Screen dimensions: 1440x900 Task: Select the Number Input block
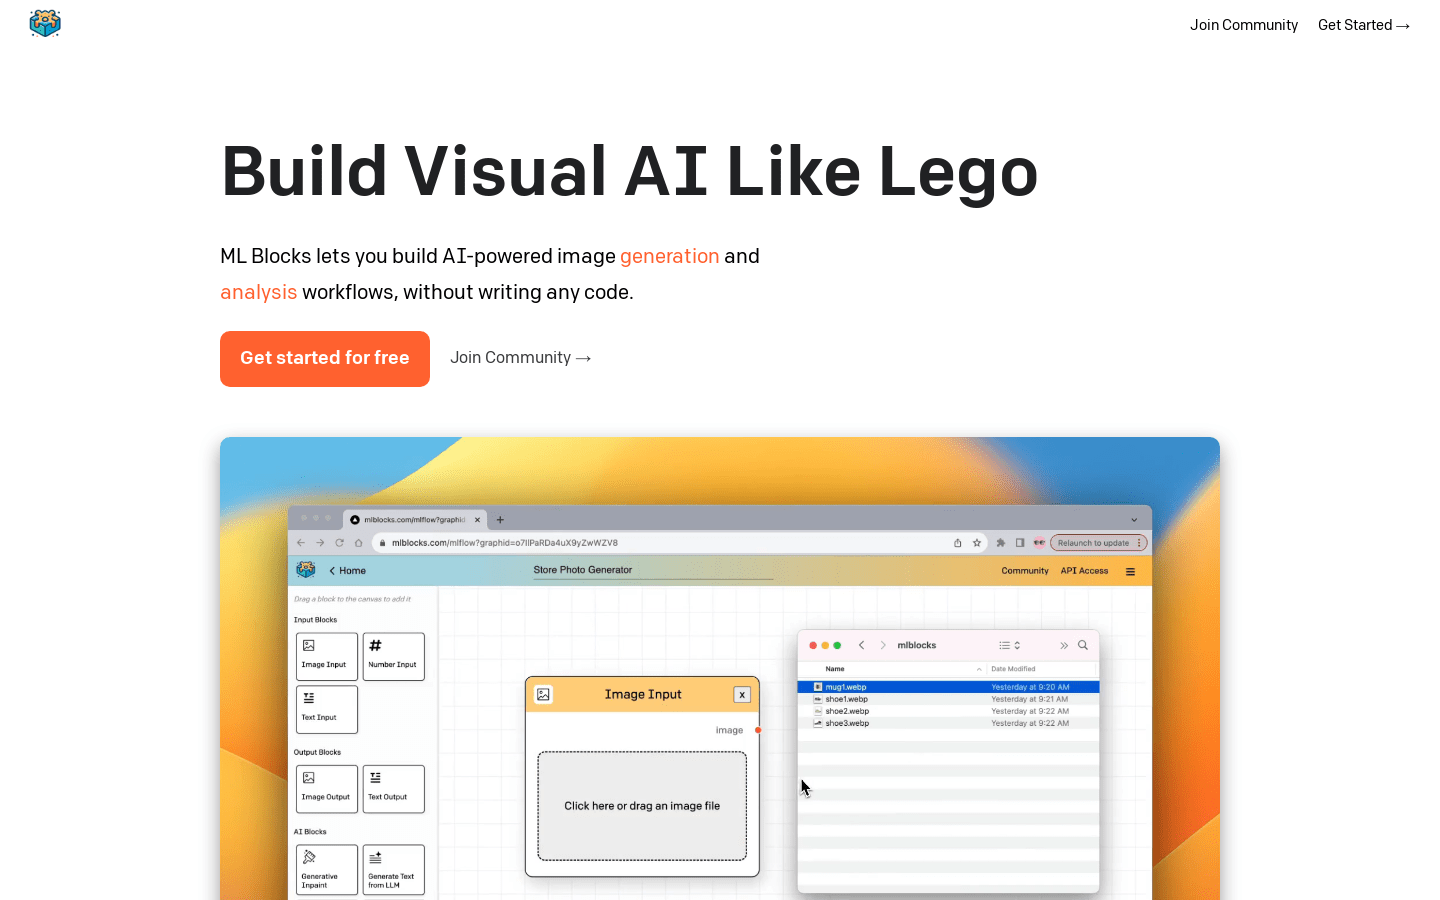394,657
